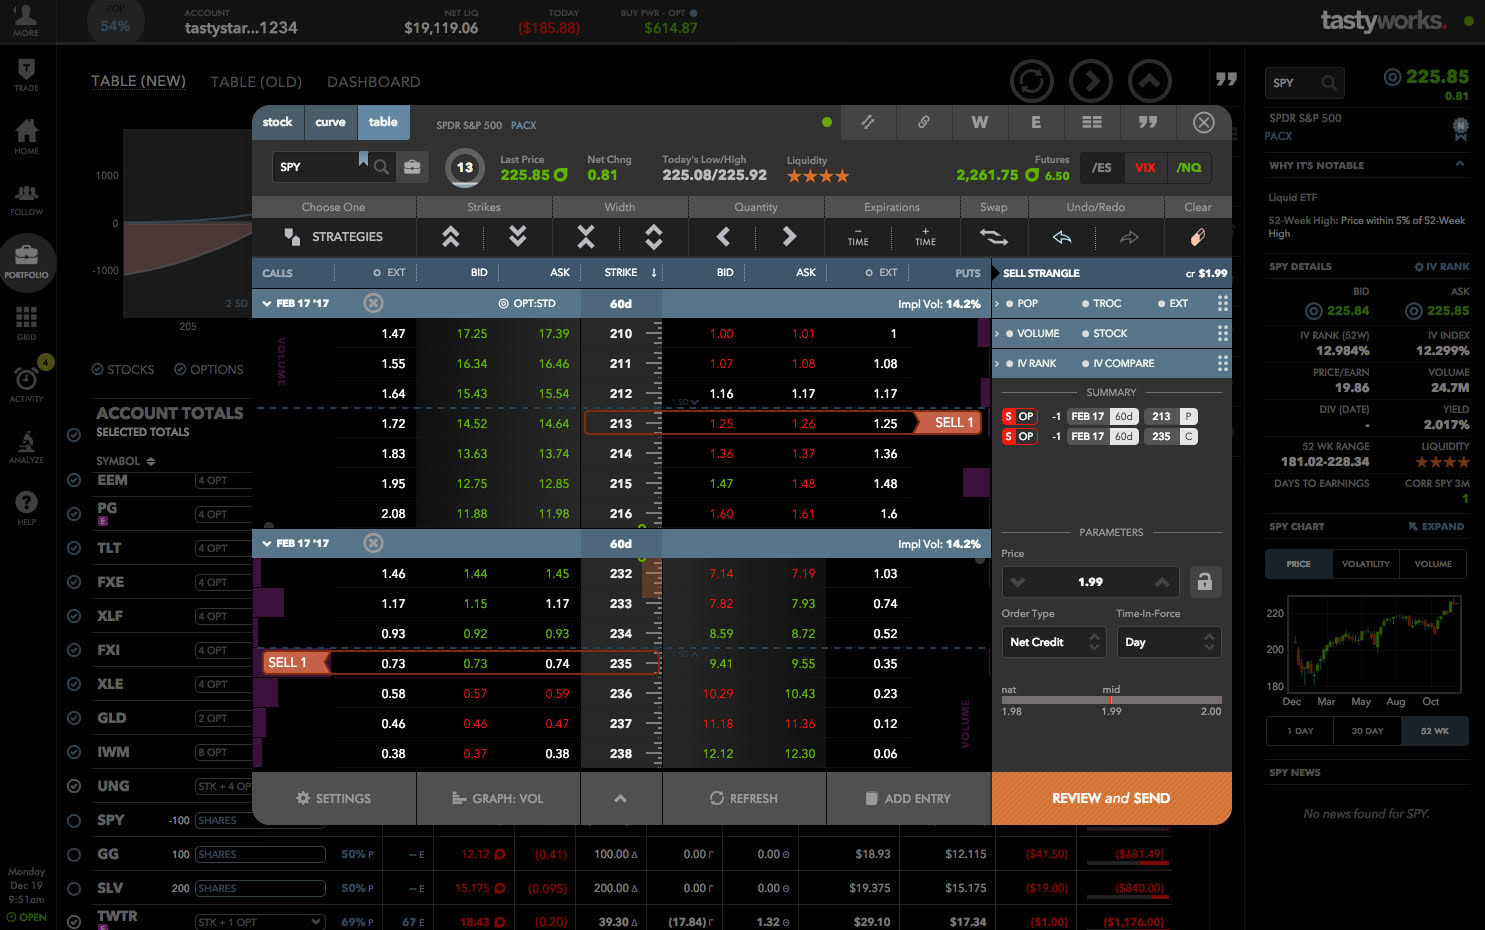Screen dimensions: 1485x930
Task: Collapse the first FEB 17 '17 expiration
Action: pos(267,303)
